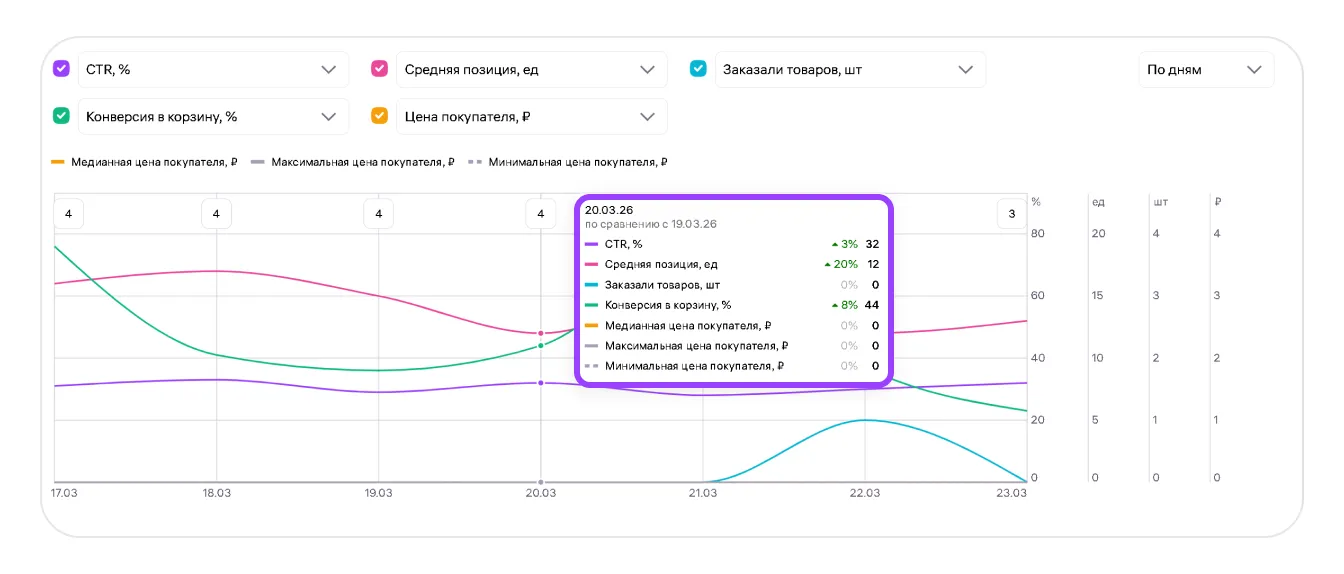Uncheck the pink Средняя позиция checkbox
The image size is (1344, 574).
coord(380,69)
